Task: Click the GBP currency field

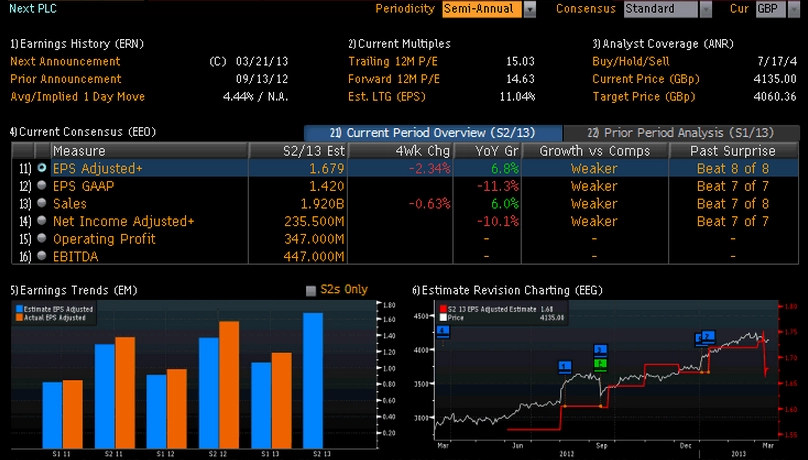Action: (771, 9)
